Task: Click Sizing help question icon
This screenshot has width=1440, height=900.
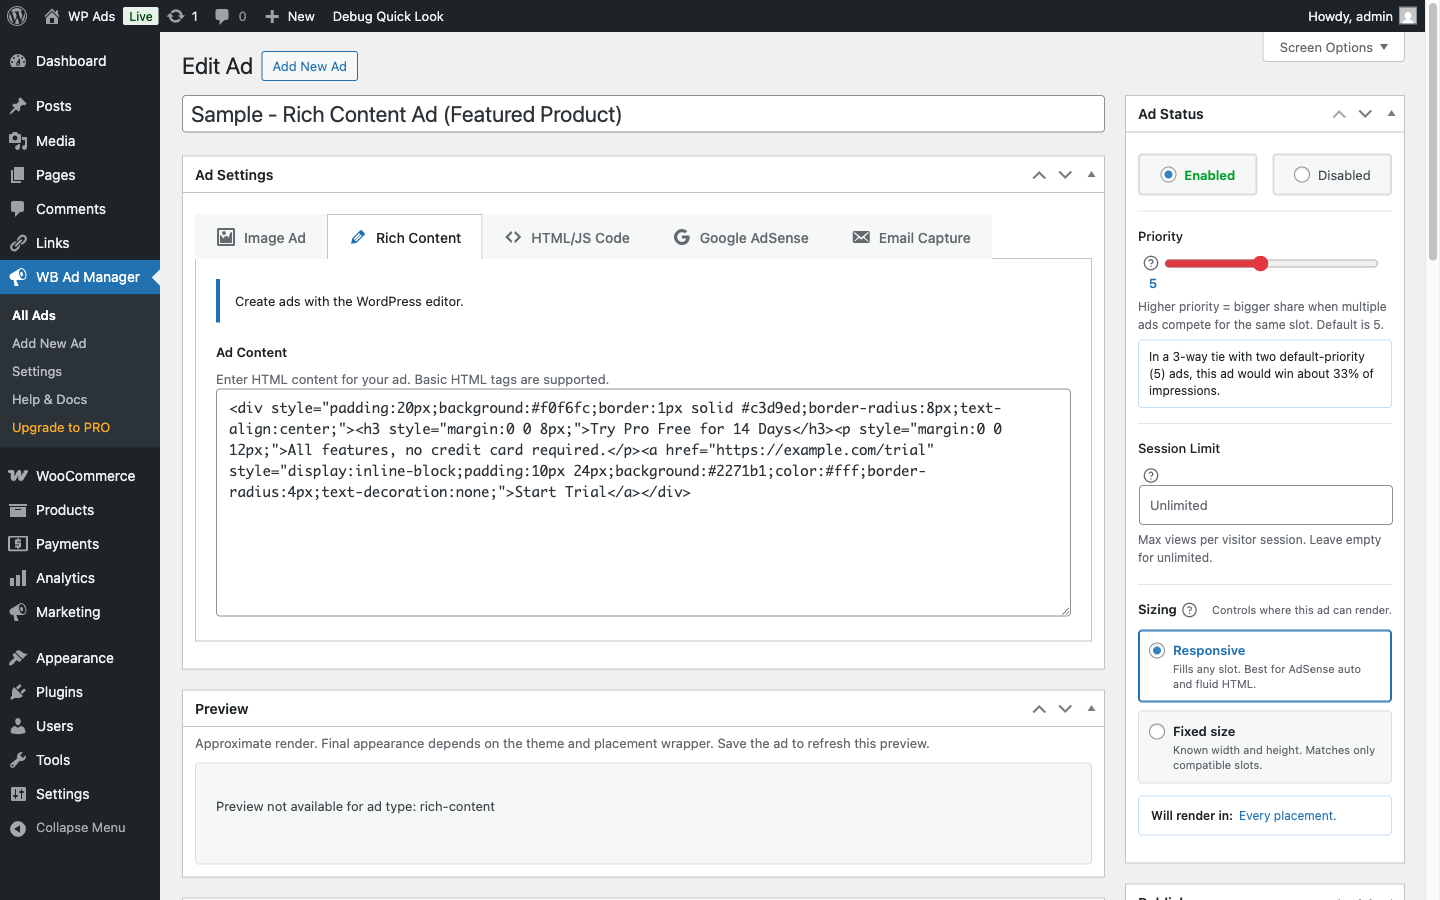Action: [x=1189, y=610]
